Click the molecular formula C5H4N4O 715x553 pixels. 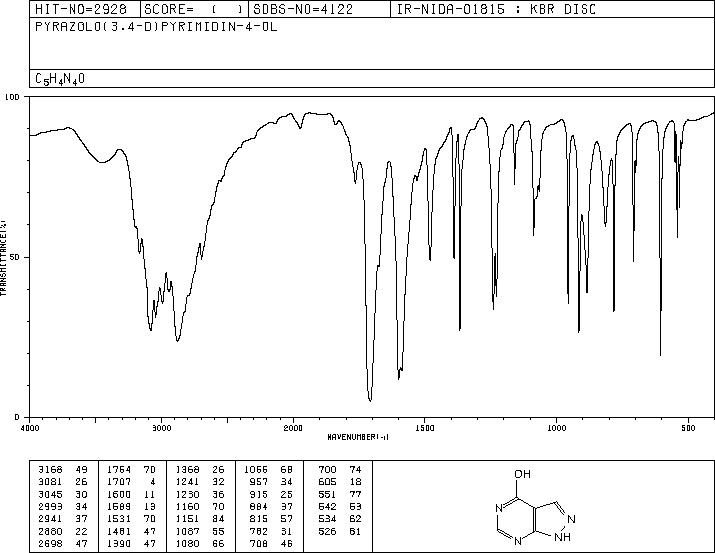pyautogui.click(x=60, y=79)
